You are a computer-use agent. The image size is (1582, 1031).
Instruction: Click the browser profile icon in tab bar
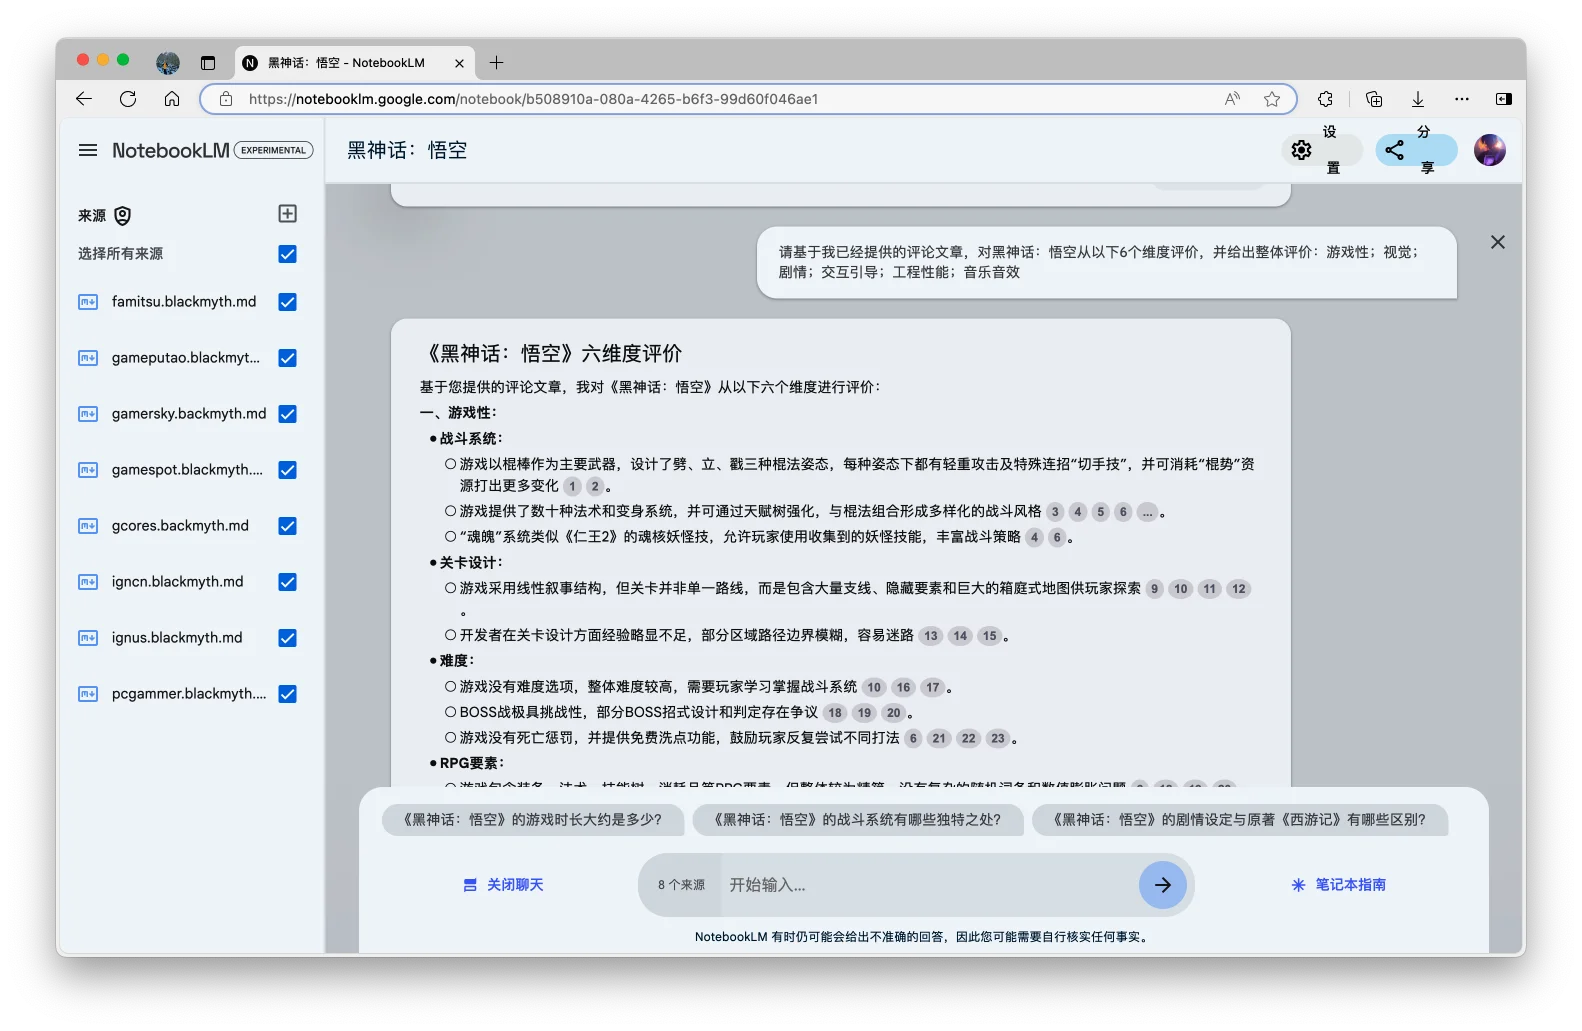coord(168,62)
